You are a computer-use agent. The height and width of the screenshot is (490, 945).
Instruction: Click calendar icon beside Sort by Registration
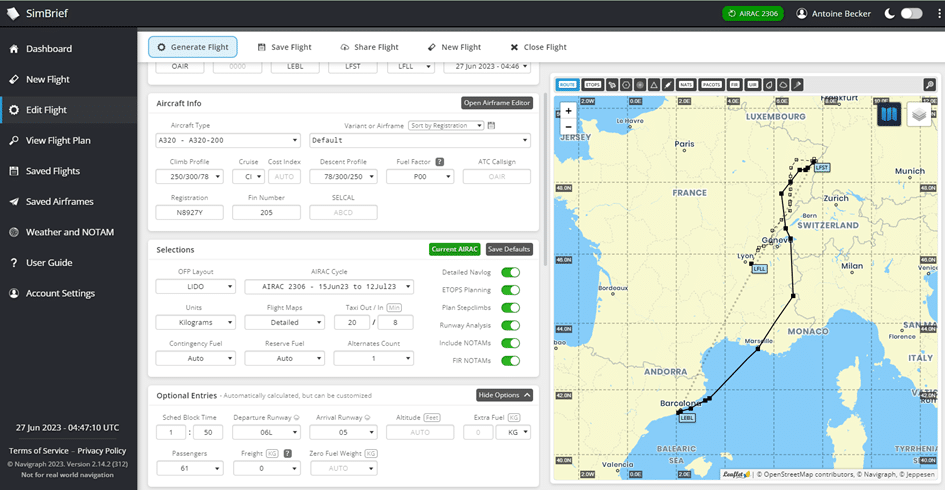tap(491, 125)
